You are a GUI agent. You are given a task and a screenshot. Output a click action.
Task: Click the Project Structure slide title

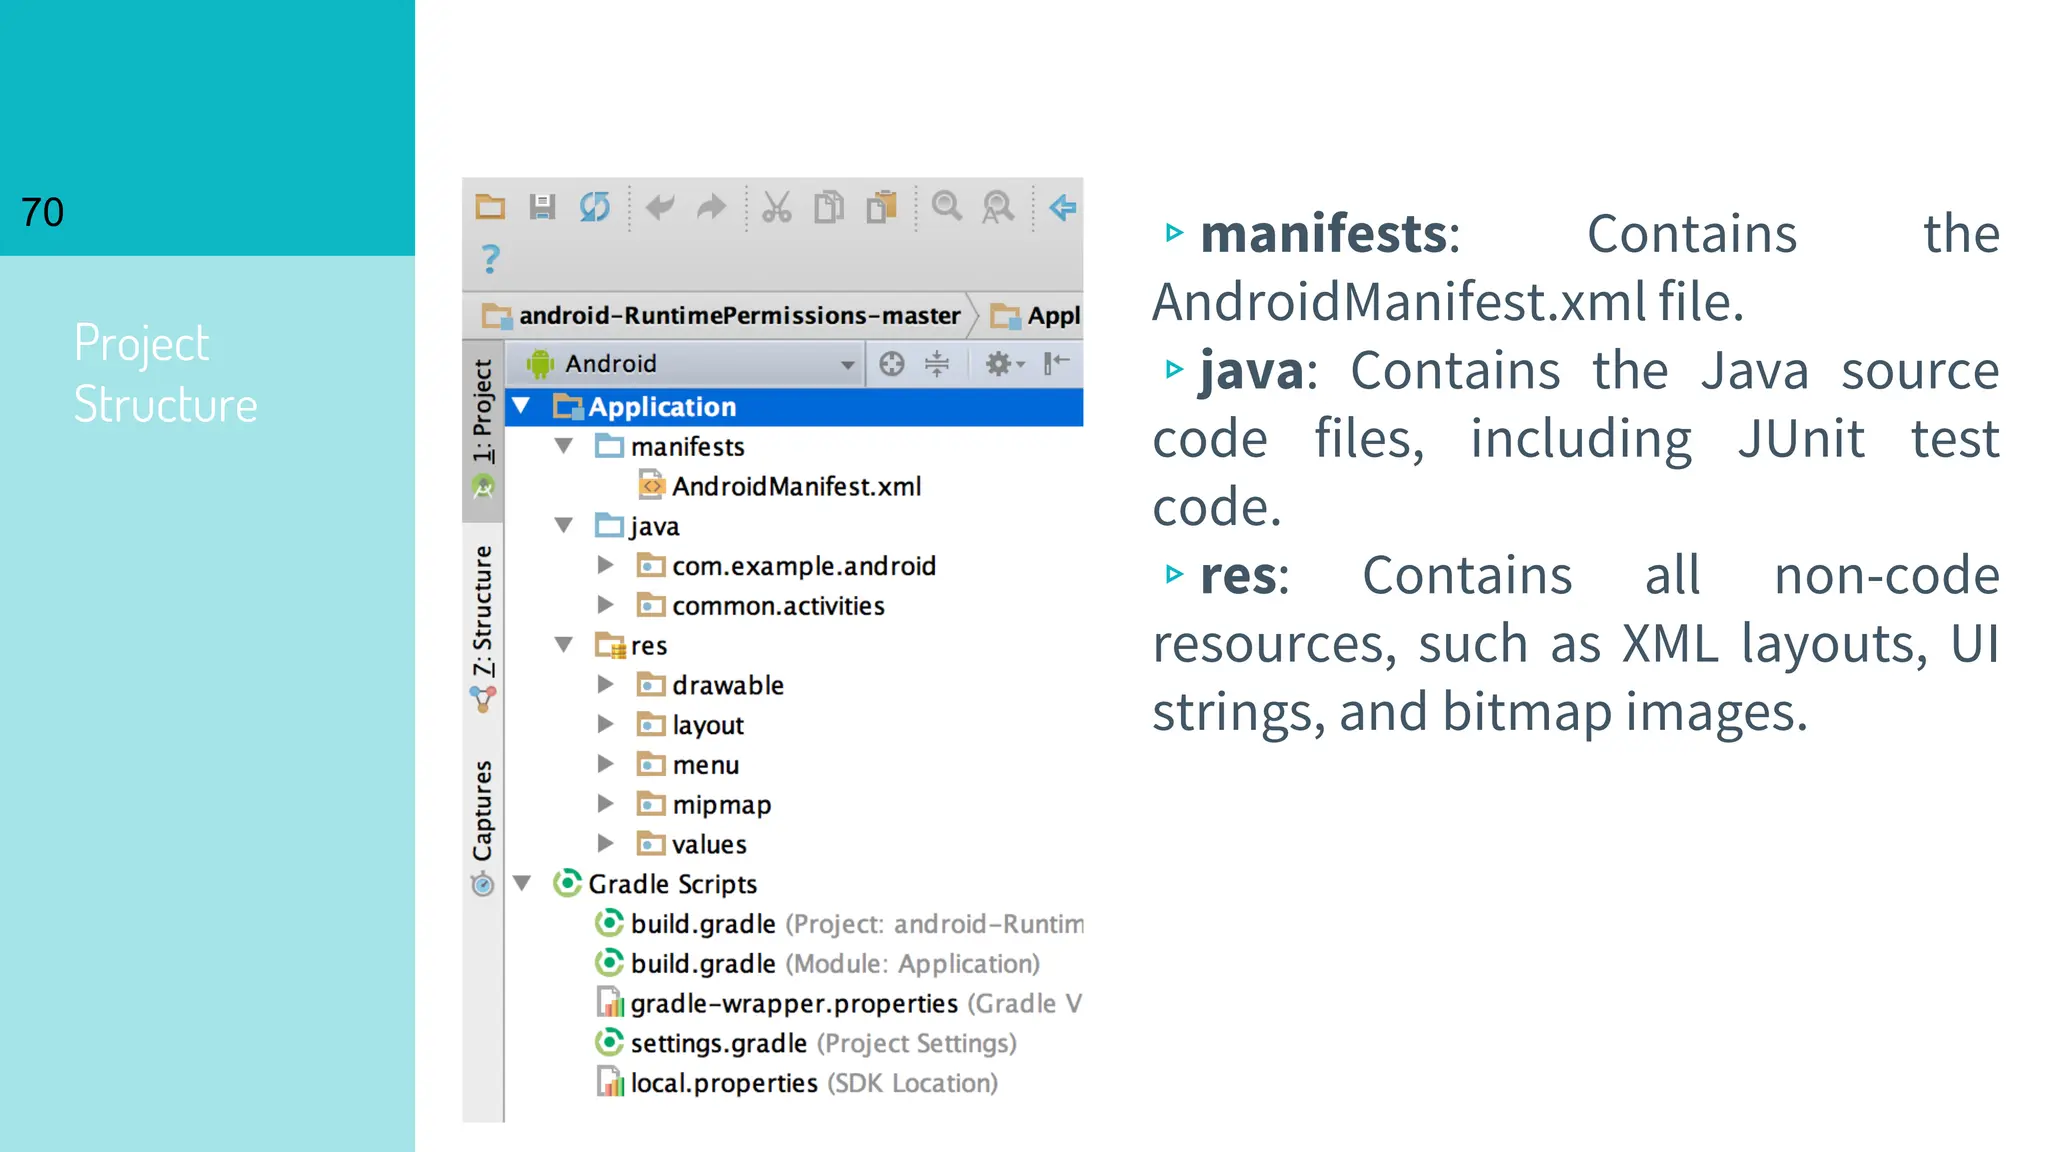(x=166, y=374)
